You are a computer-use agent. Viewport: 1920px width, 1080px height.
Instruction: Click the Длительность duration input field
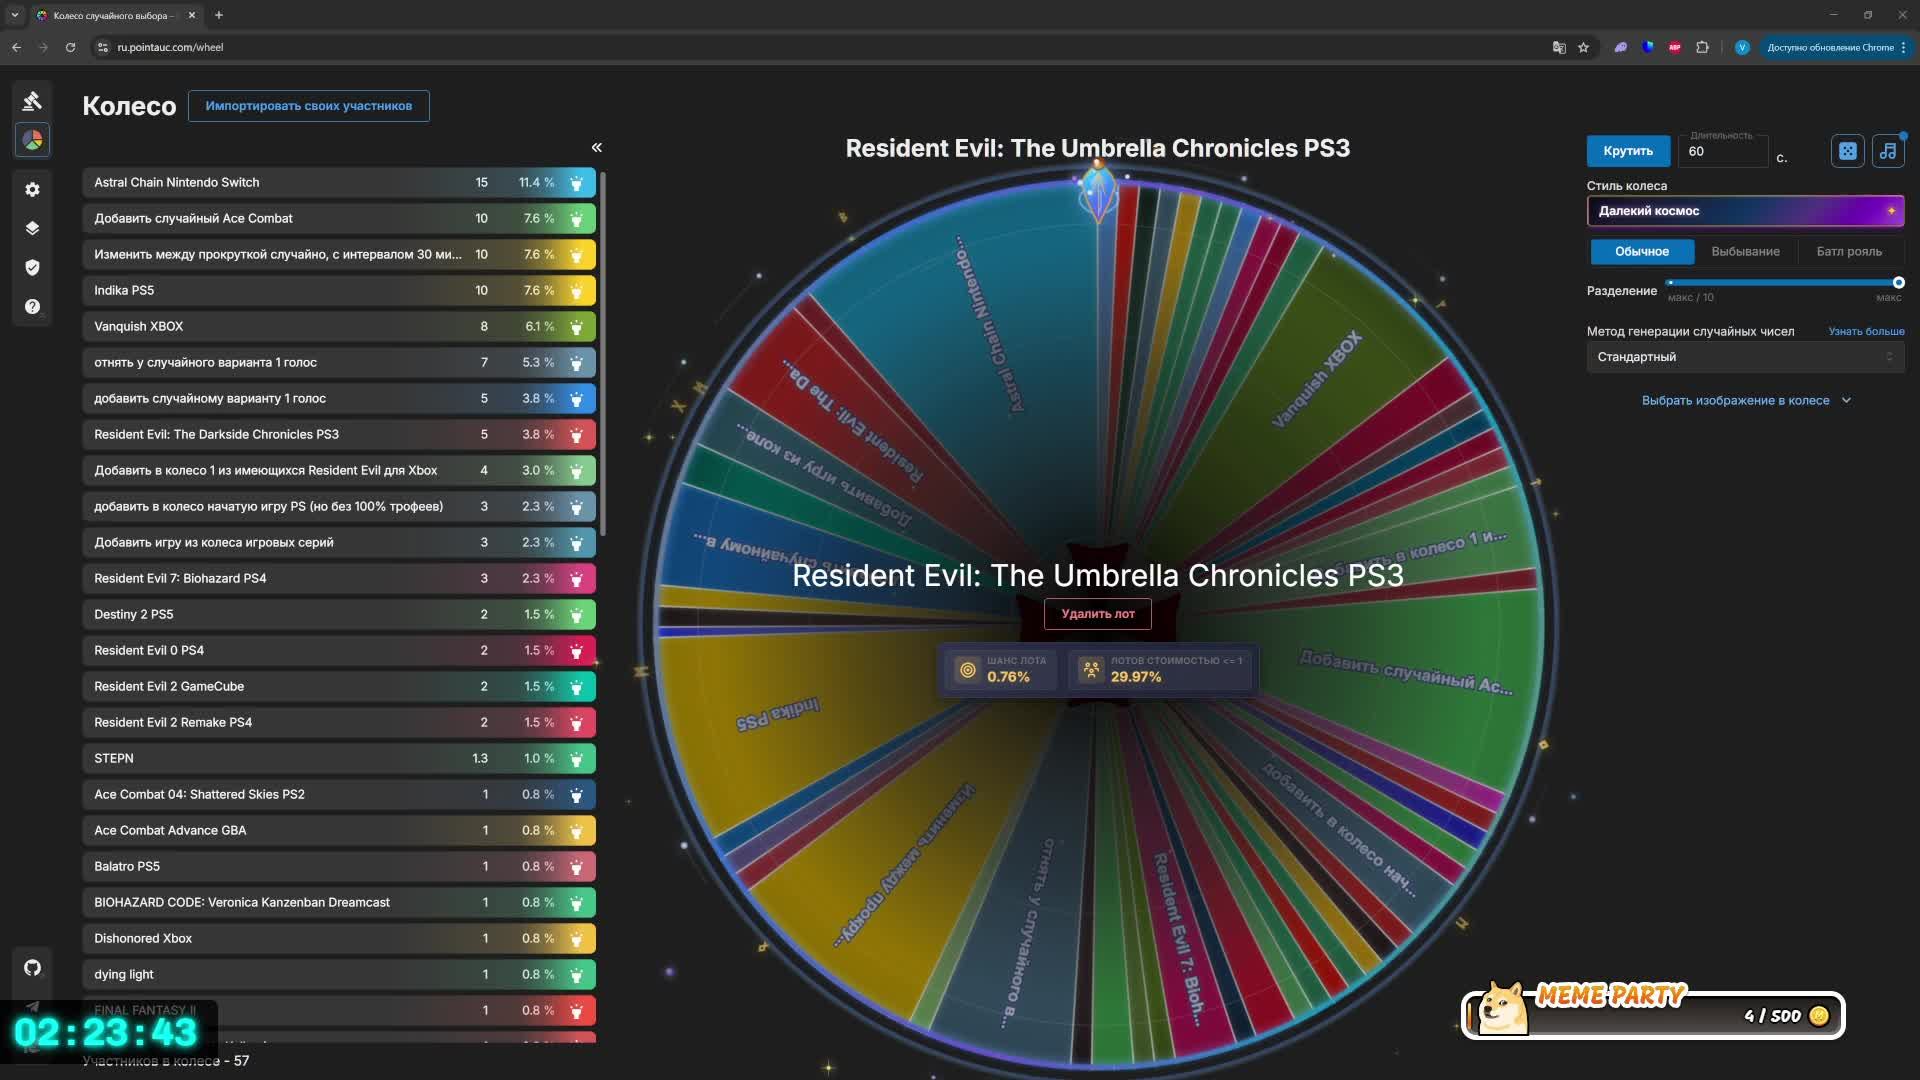[x=1722, y=152]
